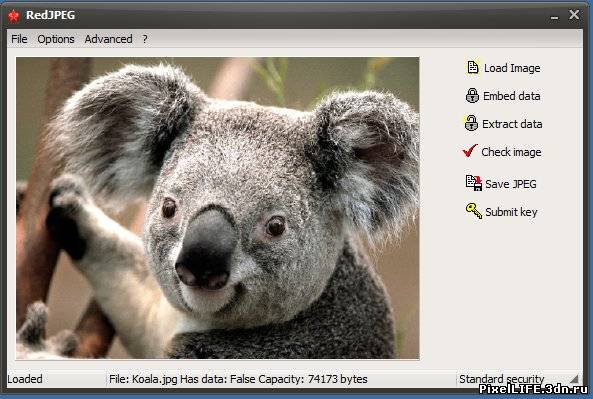The height and width of the screenshot is (399, 593).
Task: Click the Embed data text
Action: click(x=511, y=96)
